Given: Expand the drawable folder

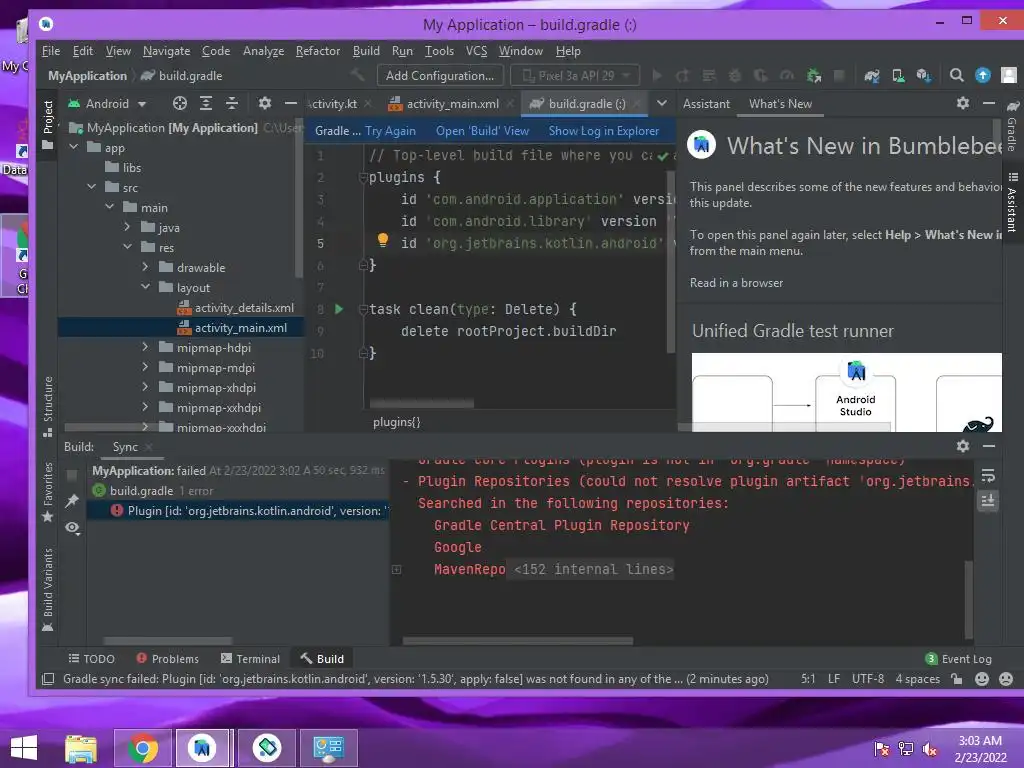Looking at the screenshot, I should tap(145, 267).
